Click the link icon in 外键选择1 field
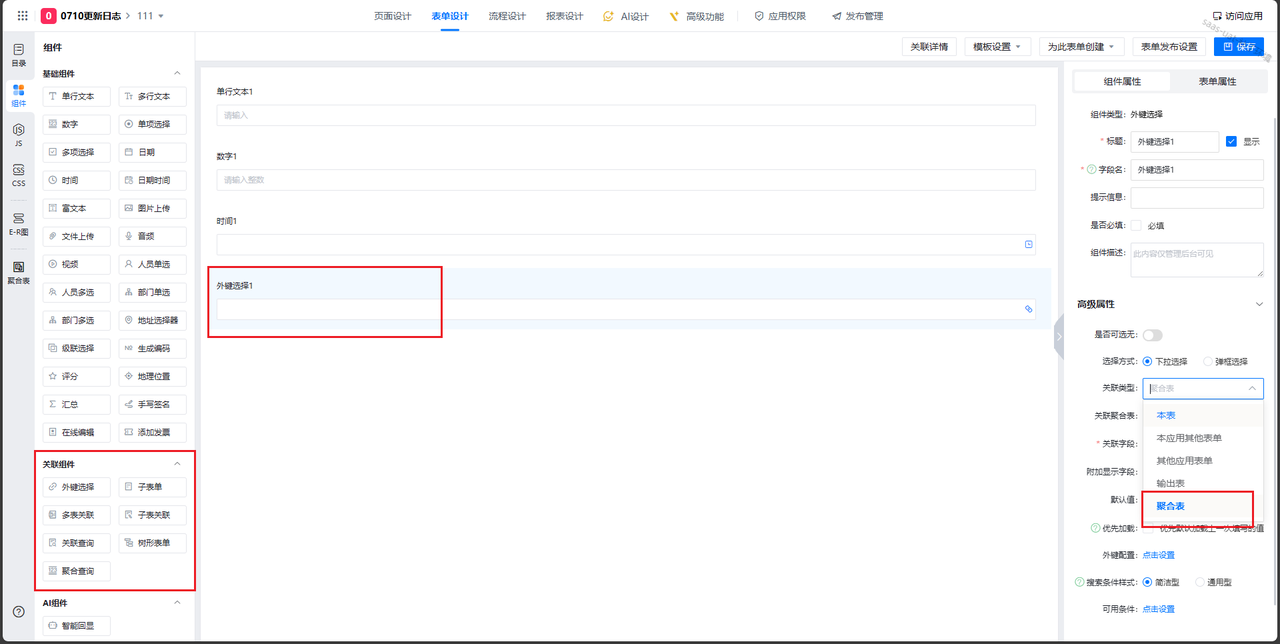Viewport: 1280px width, 644px height. pyautogui.click(x=1028, y=310)
